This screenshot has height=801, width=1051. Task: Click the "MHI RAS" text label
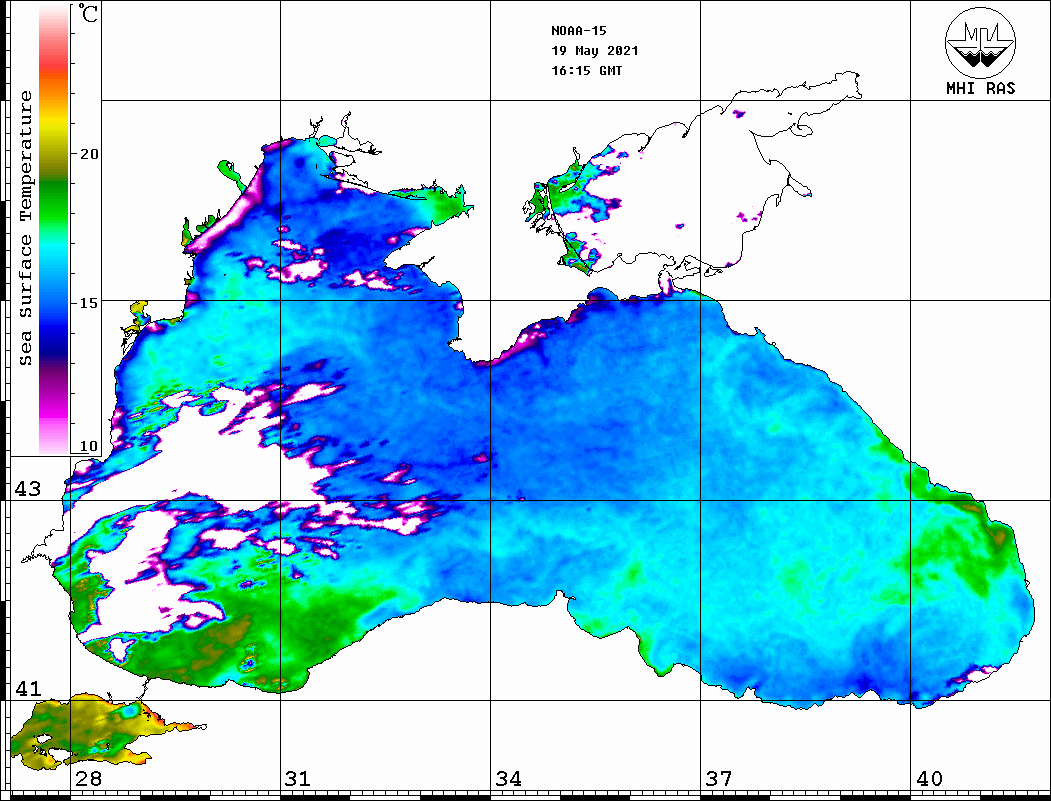981,88
